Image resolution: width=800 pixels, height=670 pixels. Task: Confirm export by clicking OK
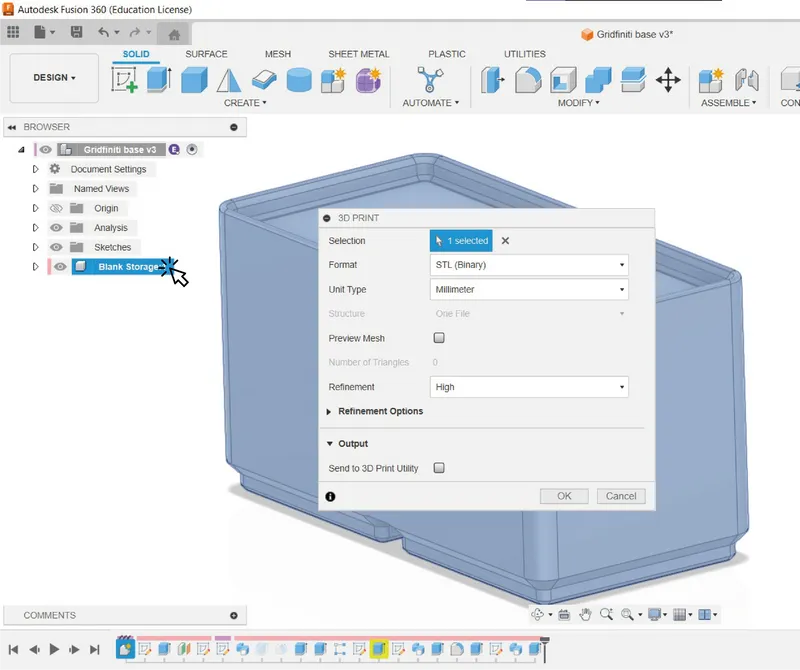(563, 495)
